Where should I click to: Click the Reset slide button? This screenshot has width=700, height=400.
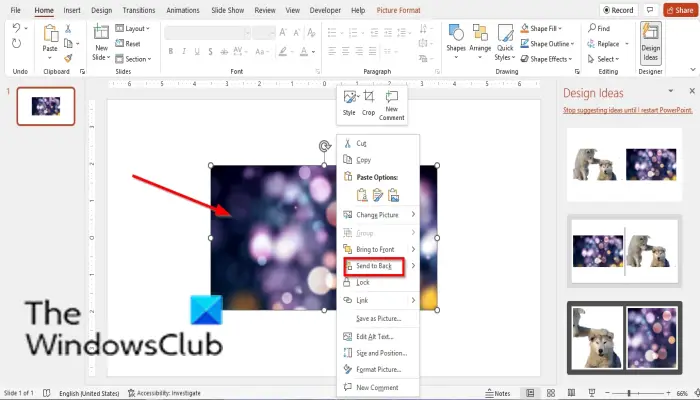tap(128, 44)
